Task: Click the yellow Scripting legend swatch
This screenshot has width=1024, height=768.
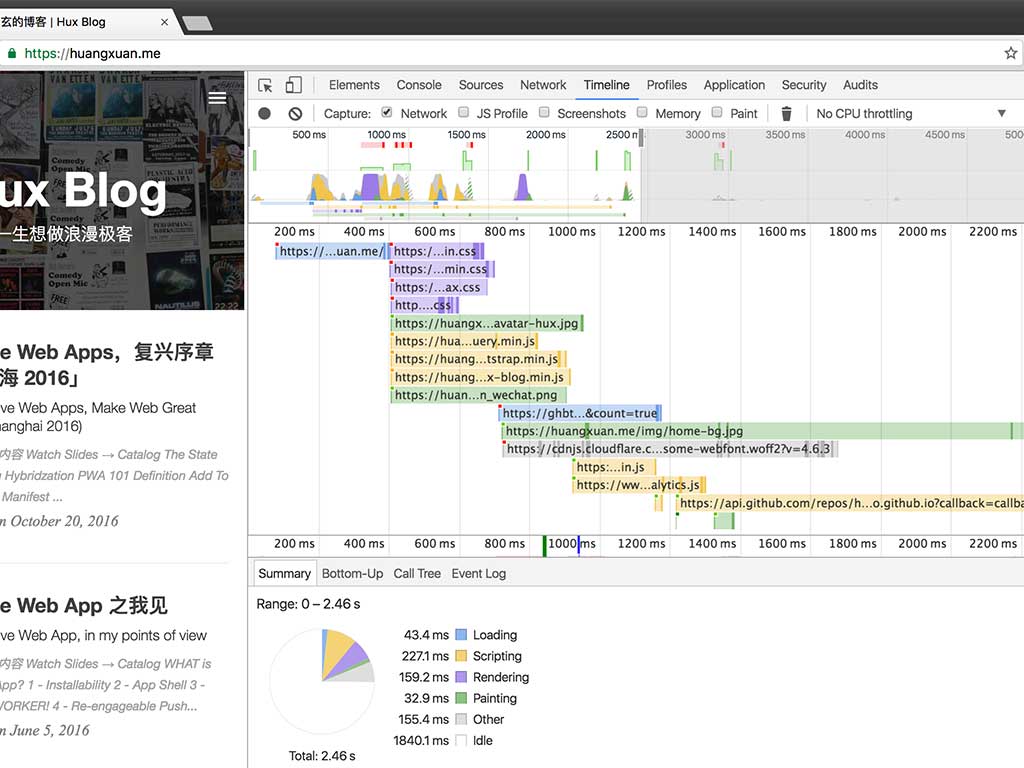Action: click(x=461, y=656)
